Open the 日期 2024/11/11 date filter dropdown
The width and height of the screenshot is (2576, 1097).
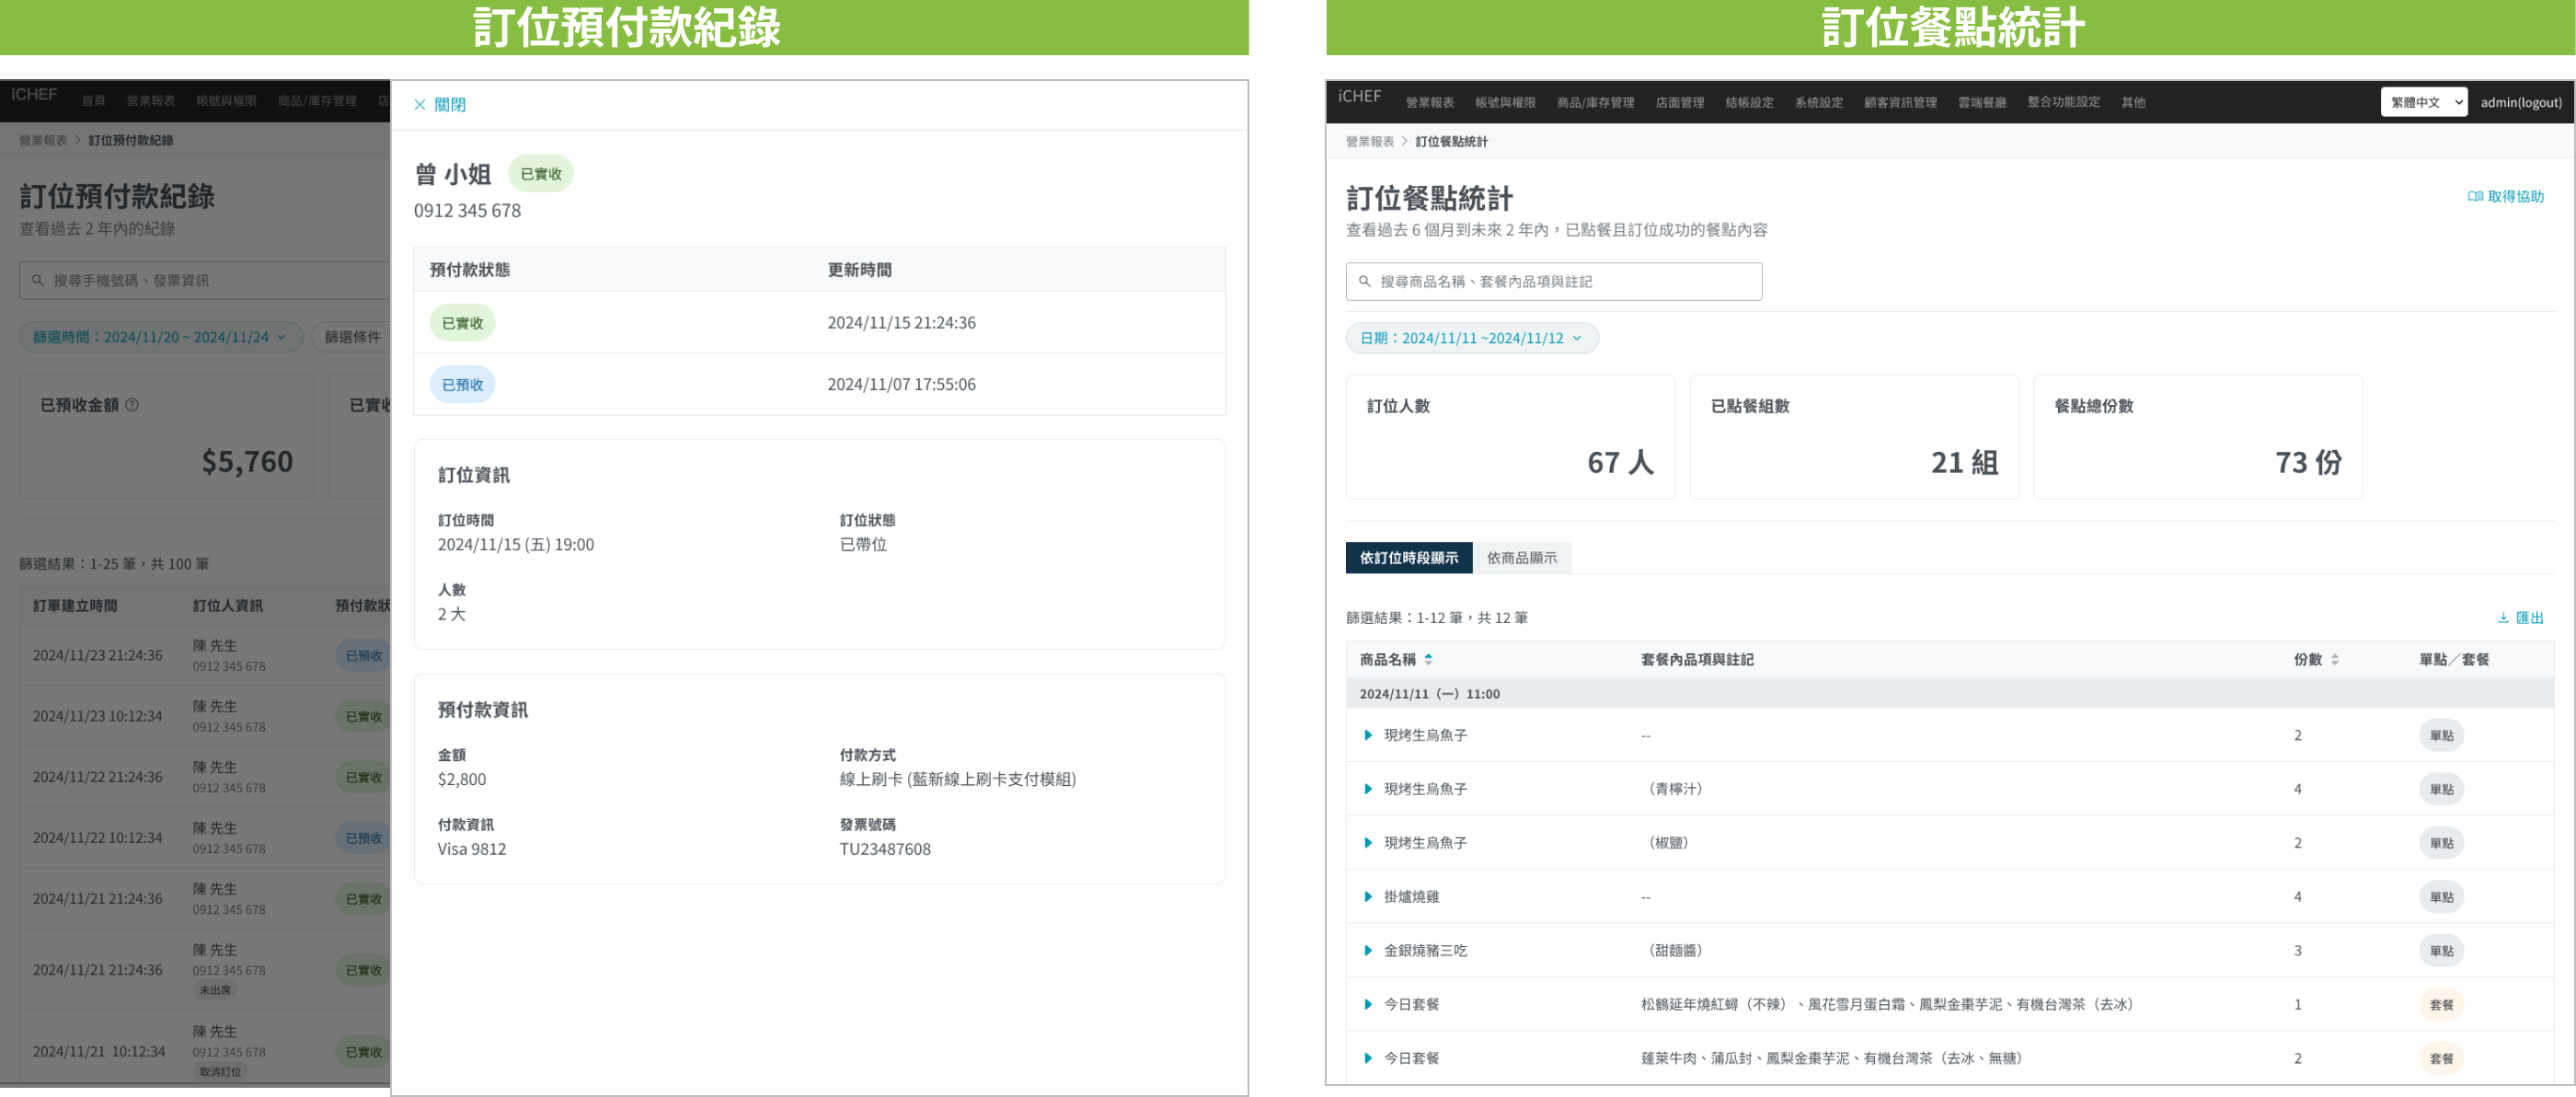[1471, 338]
